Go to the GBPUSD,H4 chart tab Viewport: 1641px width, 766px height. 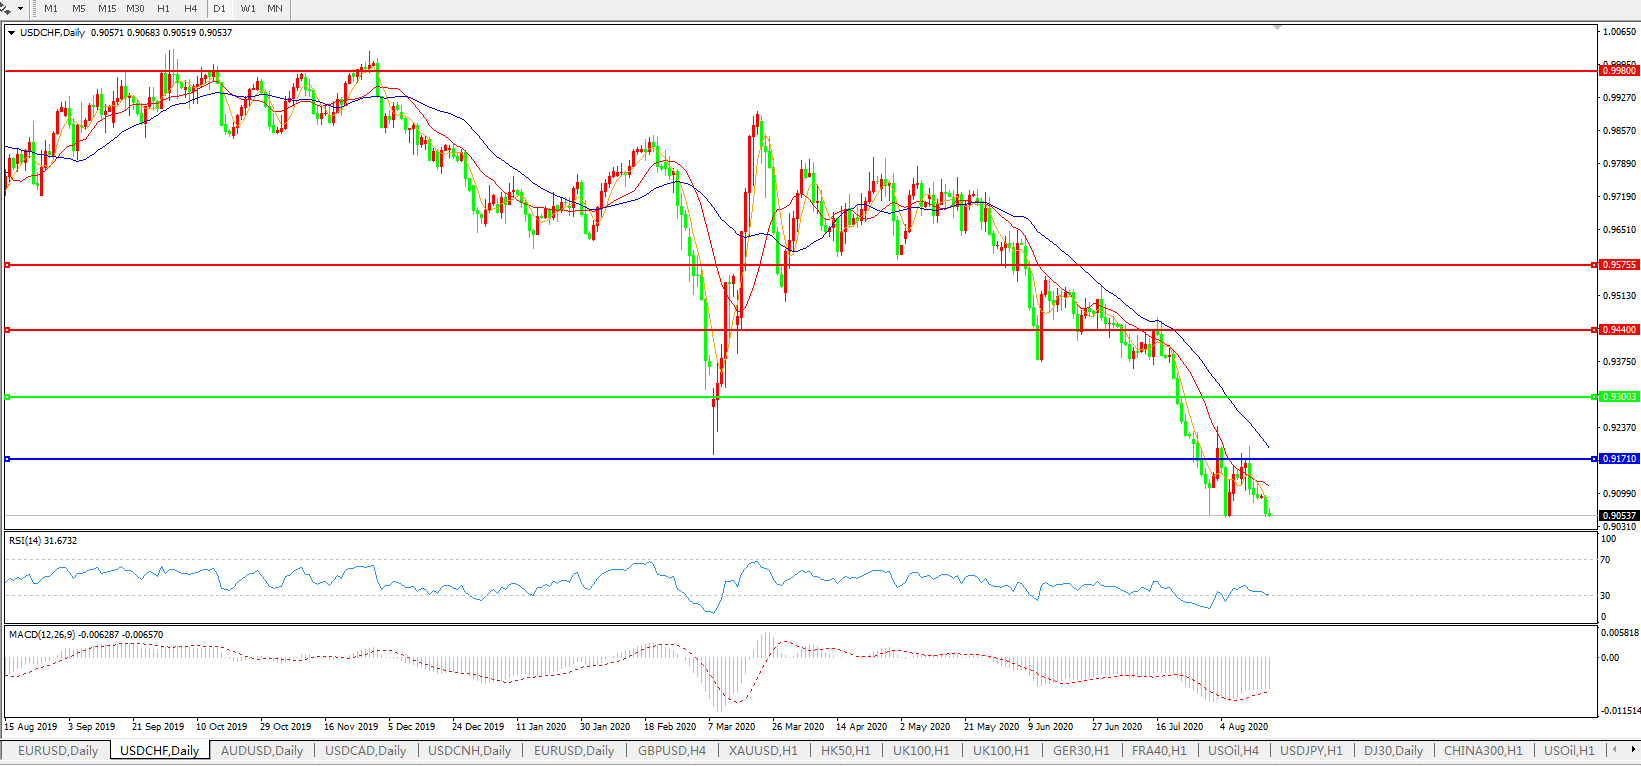tap(671, 750)
